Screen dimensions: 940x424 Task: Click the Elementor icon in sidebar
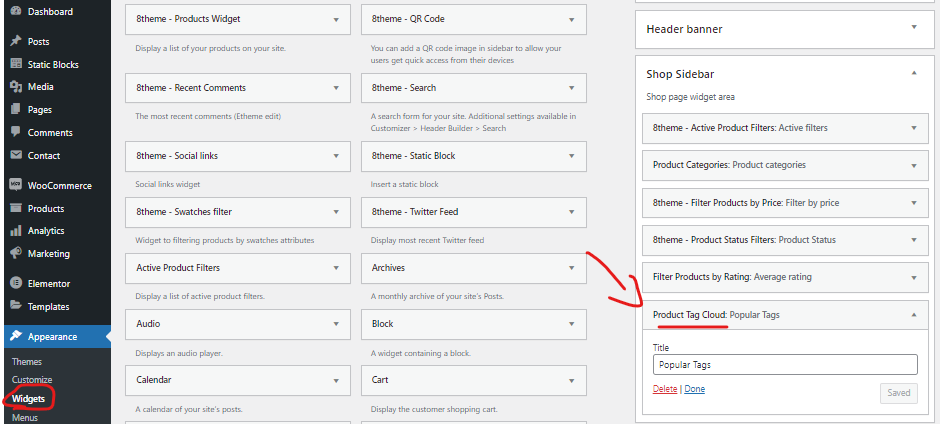[x=16, y=284]
